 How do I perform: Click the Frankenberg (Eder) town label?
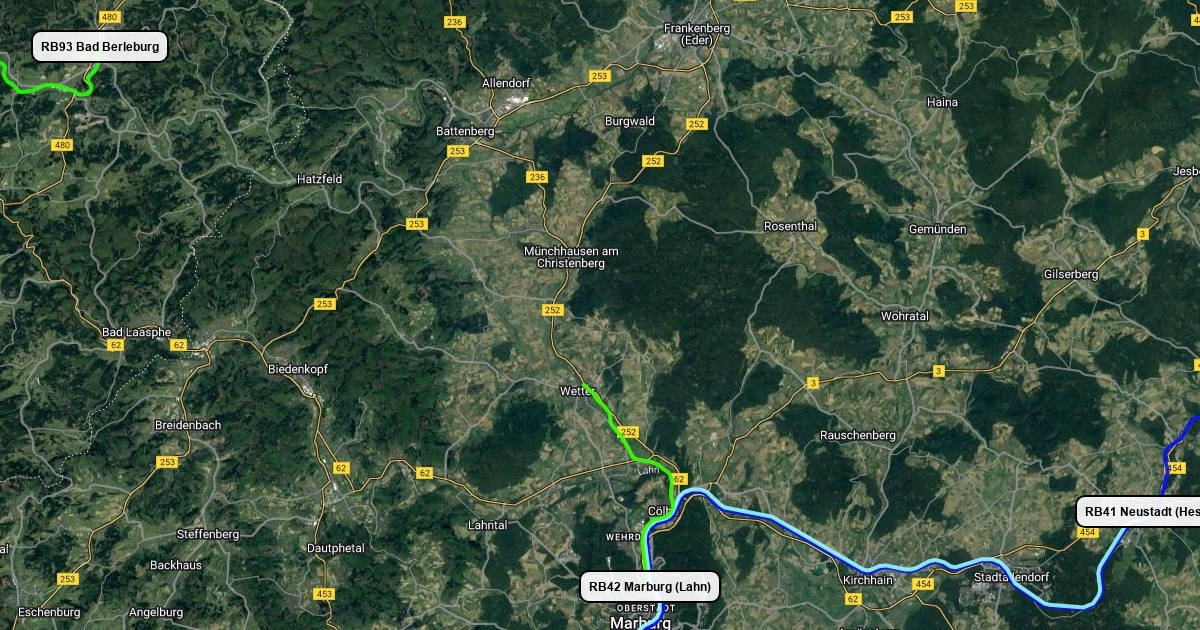(x=695, y=34)
